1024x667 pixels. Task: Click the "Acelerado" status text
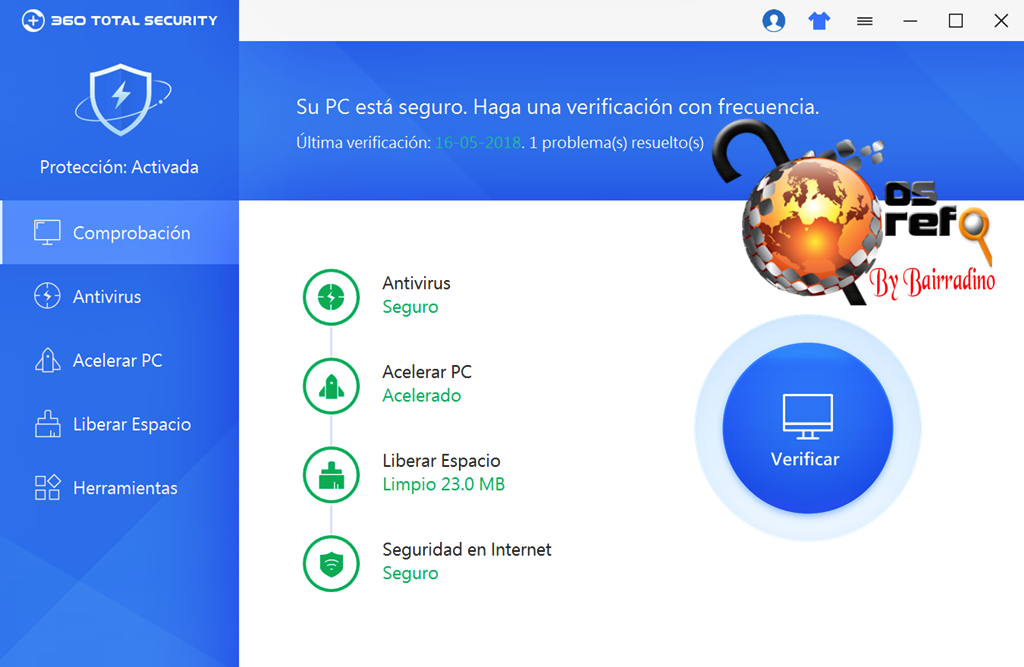pyautogui.click(x=422, y=396)
